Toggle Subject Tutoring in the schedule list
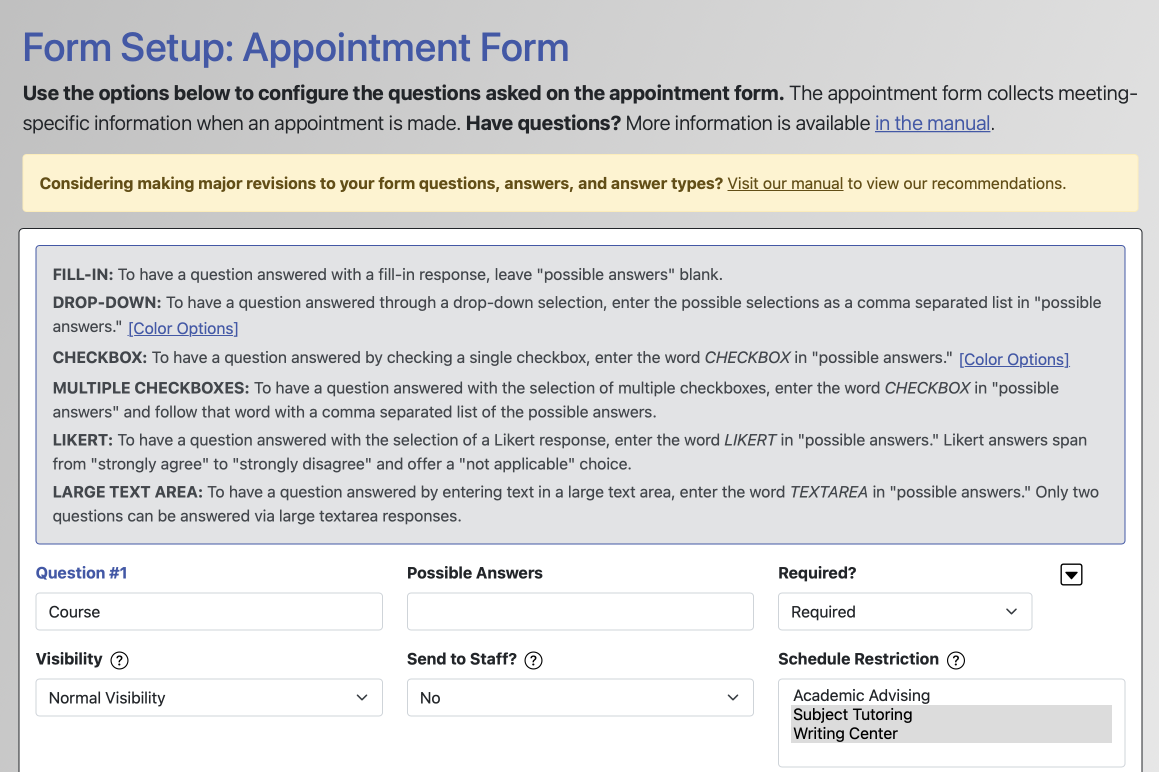Viewport: 1159px width, 772px height. tap(852, 715)
